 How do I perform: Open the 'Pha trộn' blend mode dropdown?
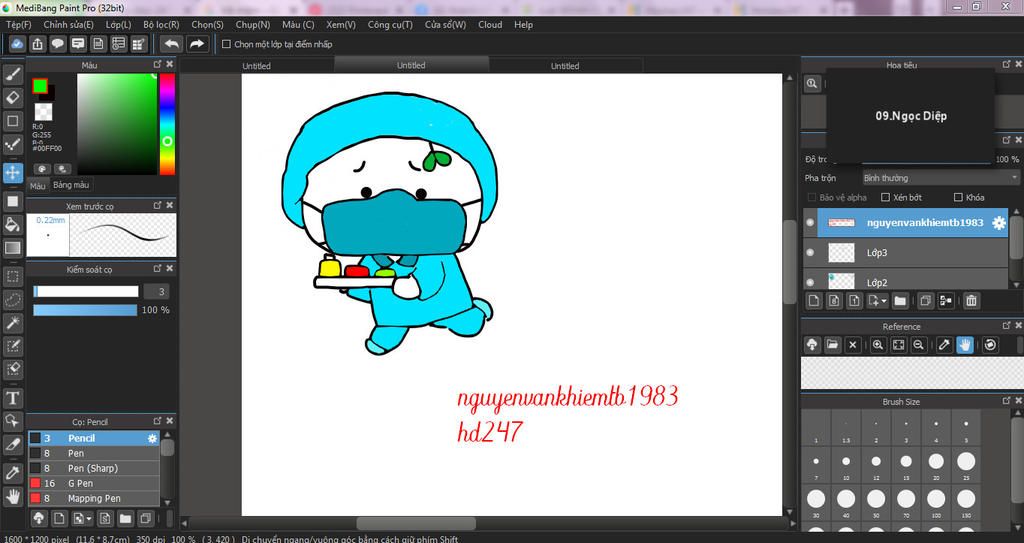tap(940, 178)
